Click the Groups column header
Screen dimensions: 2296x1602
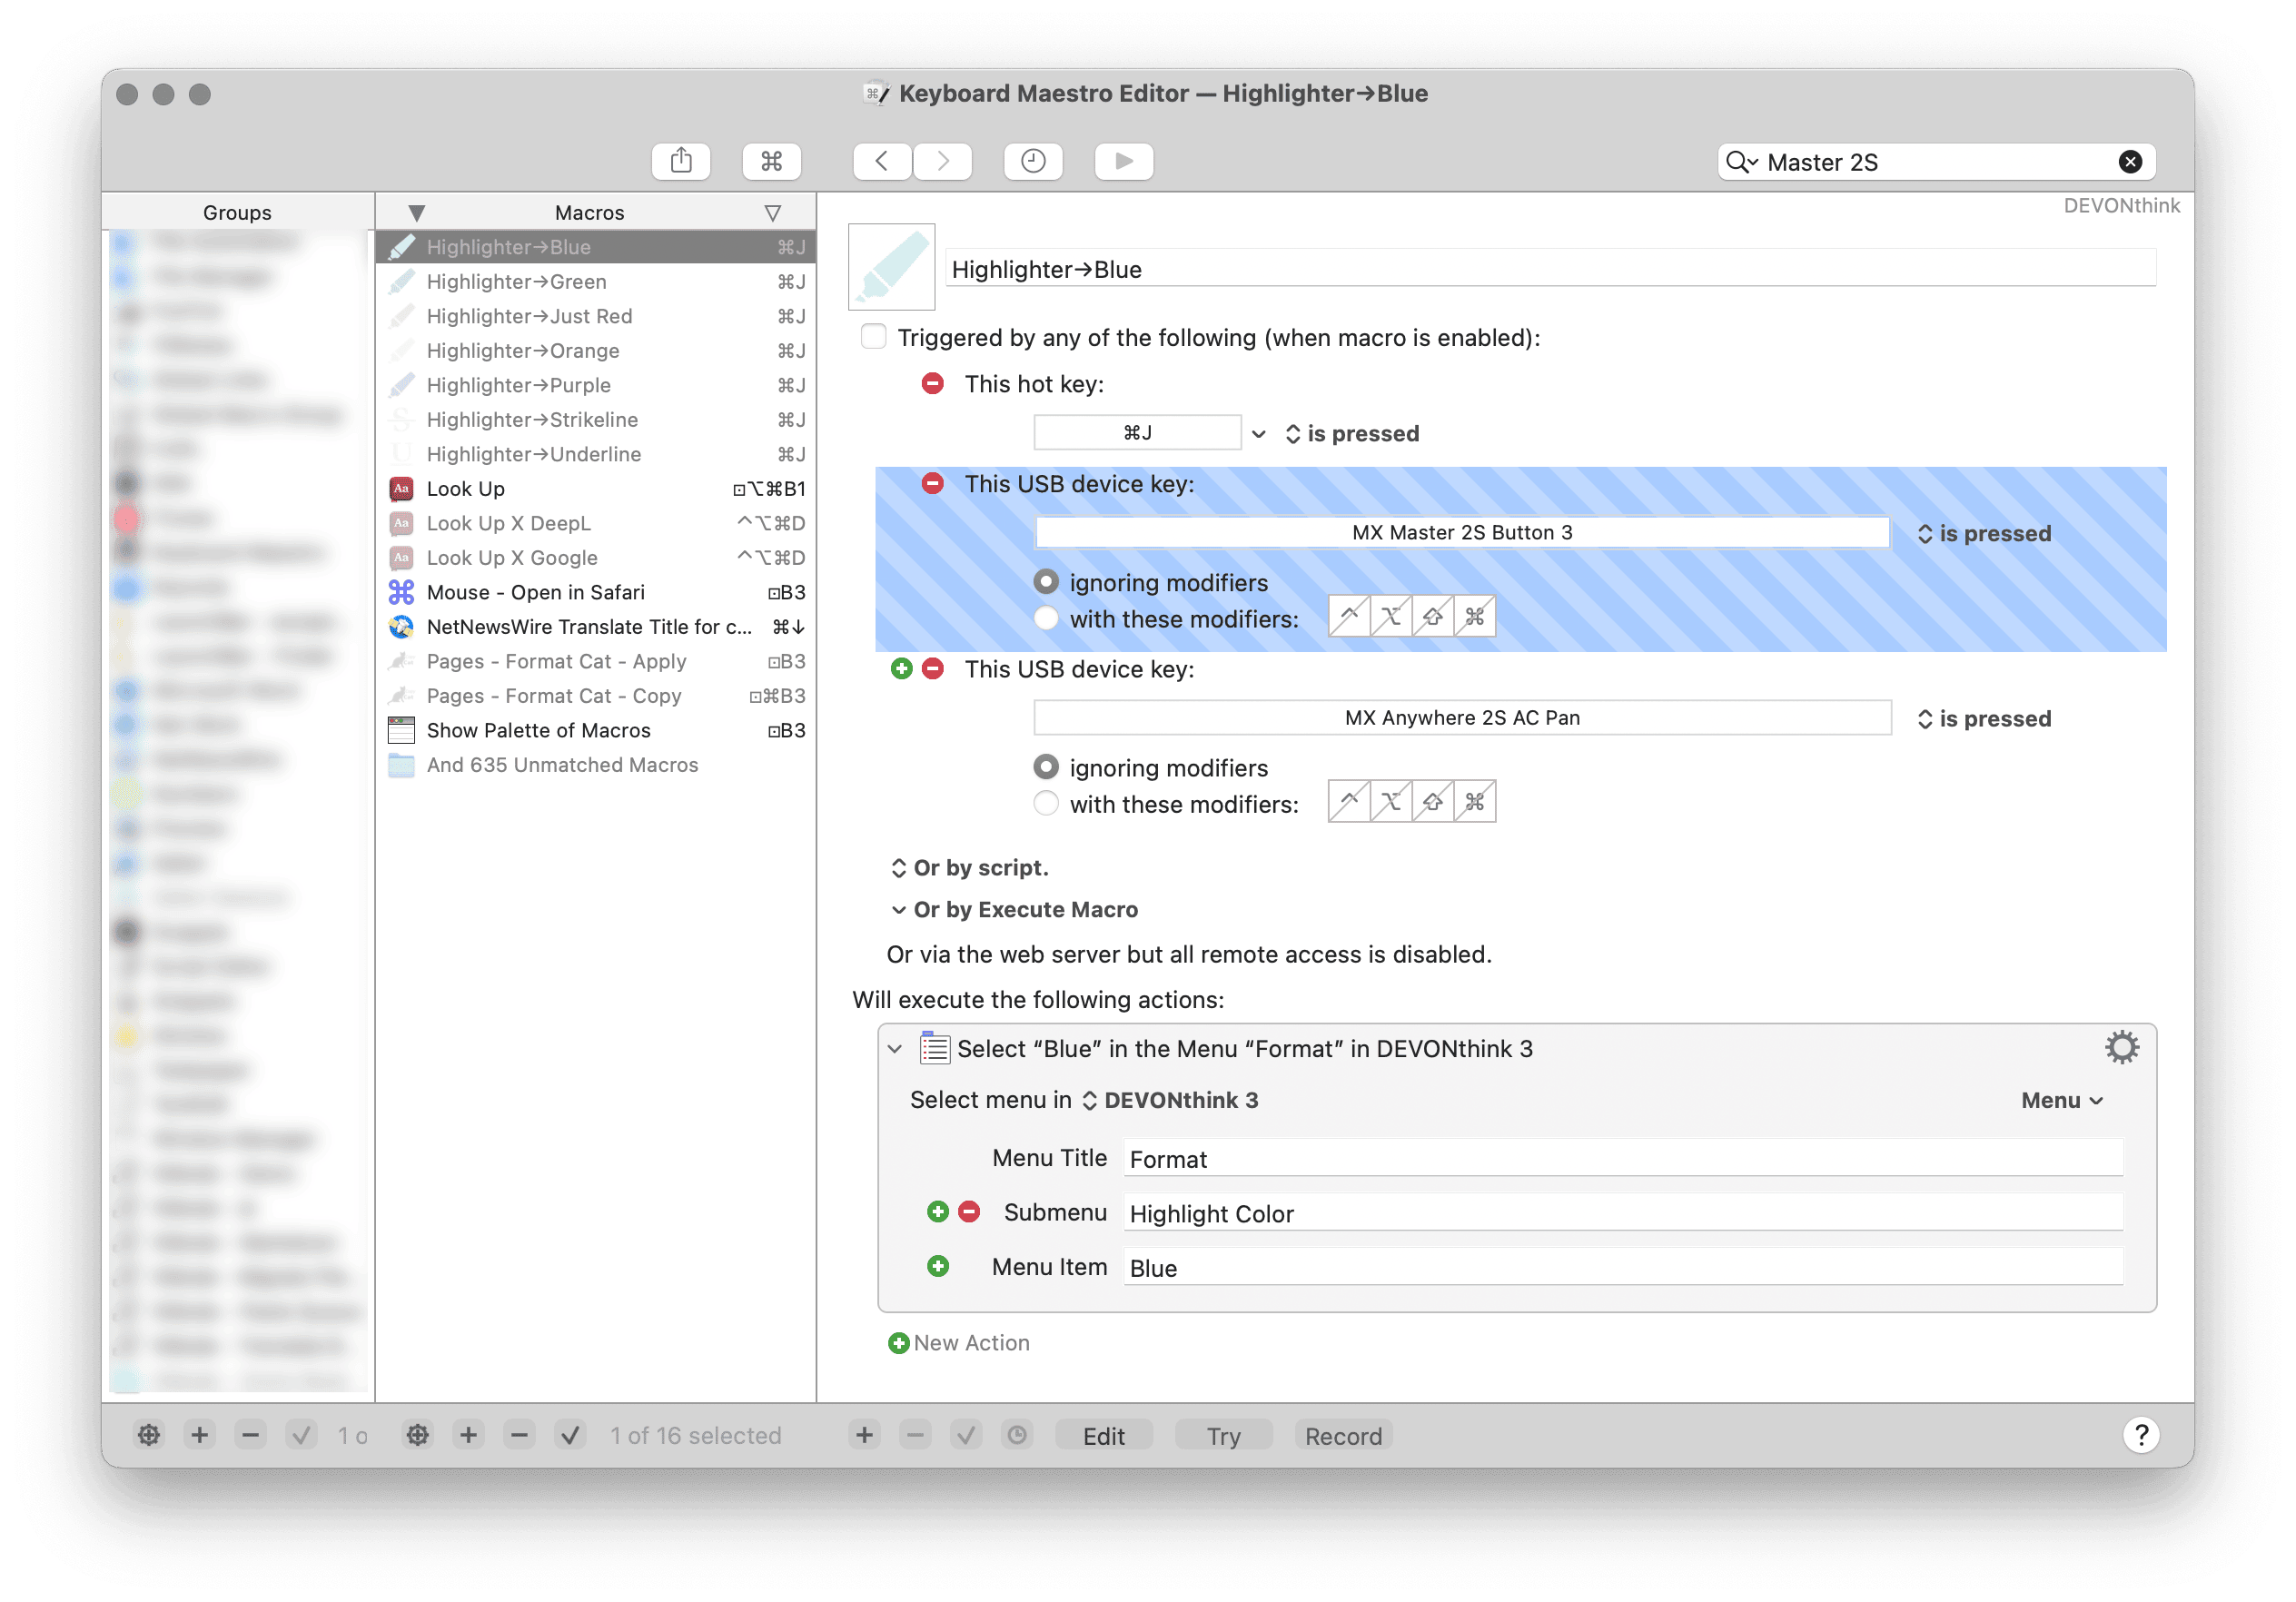click(237, 212)
